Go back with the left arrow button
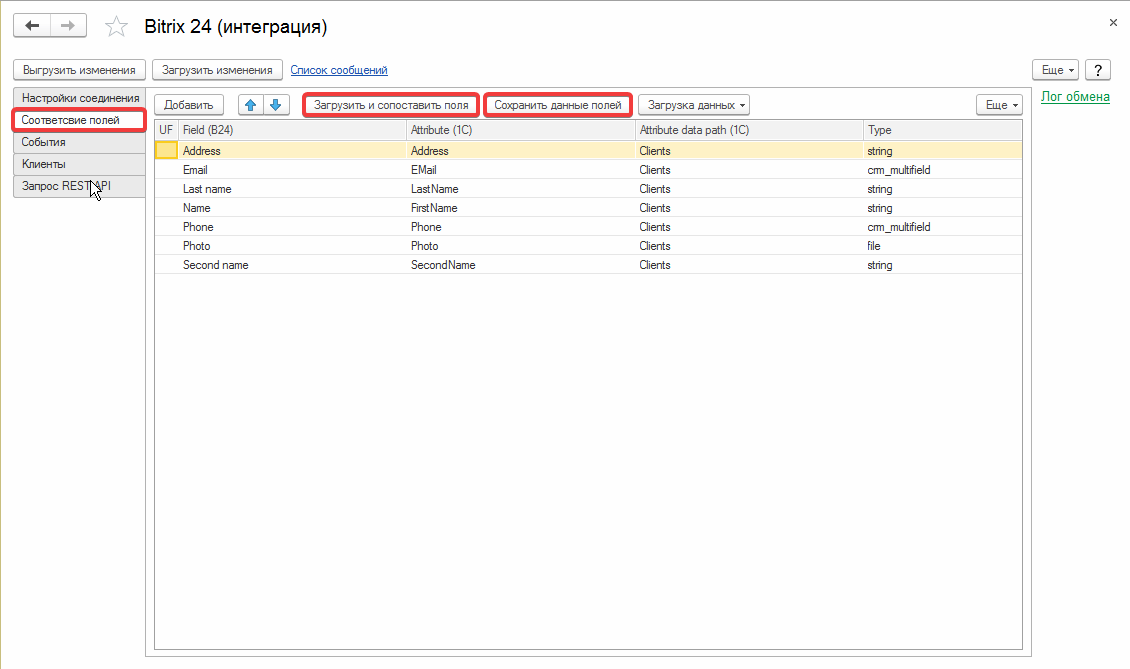 (32, 26)
